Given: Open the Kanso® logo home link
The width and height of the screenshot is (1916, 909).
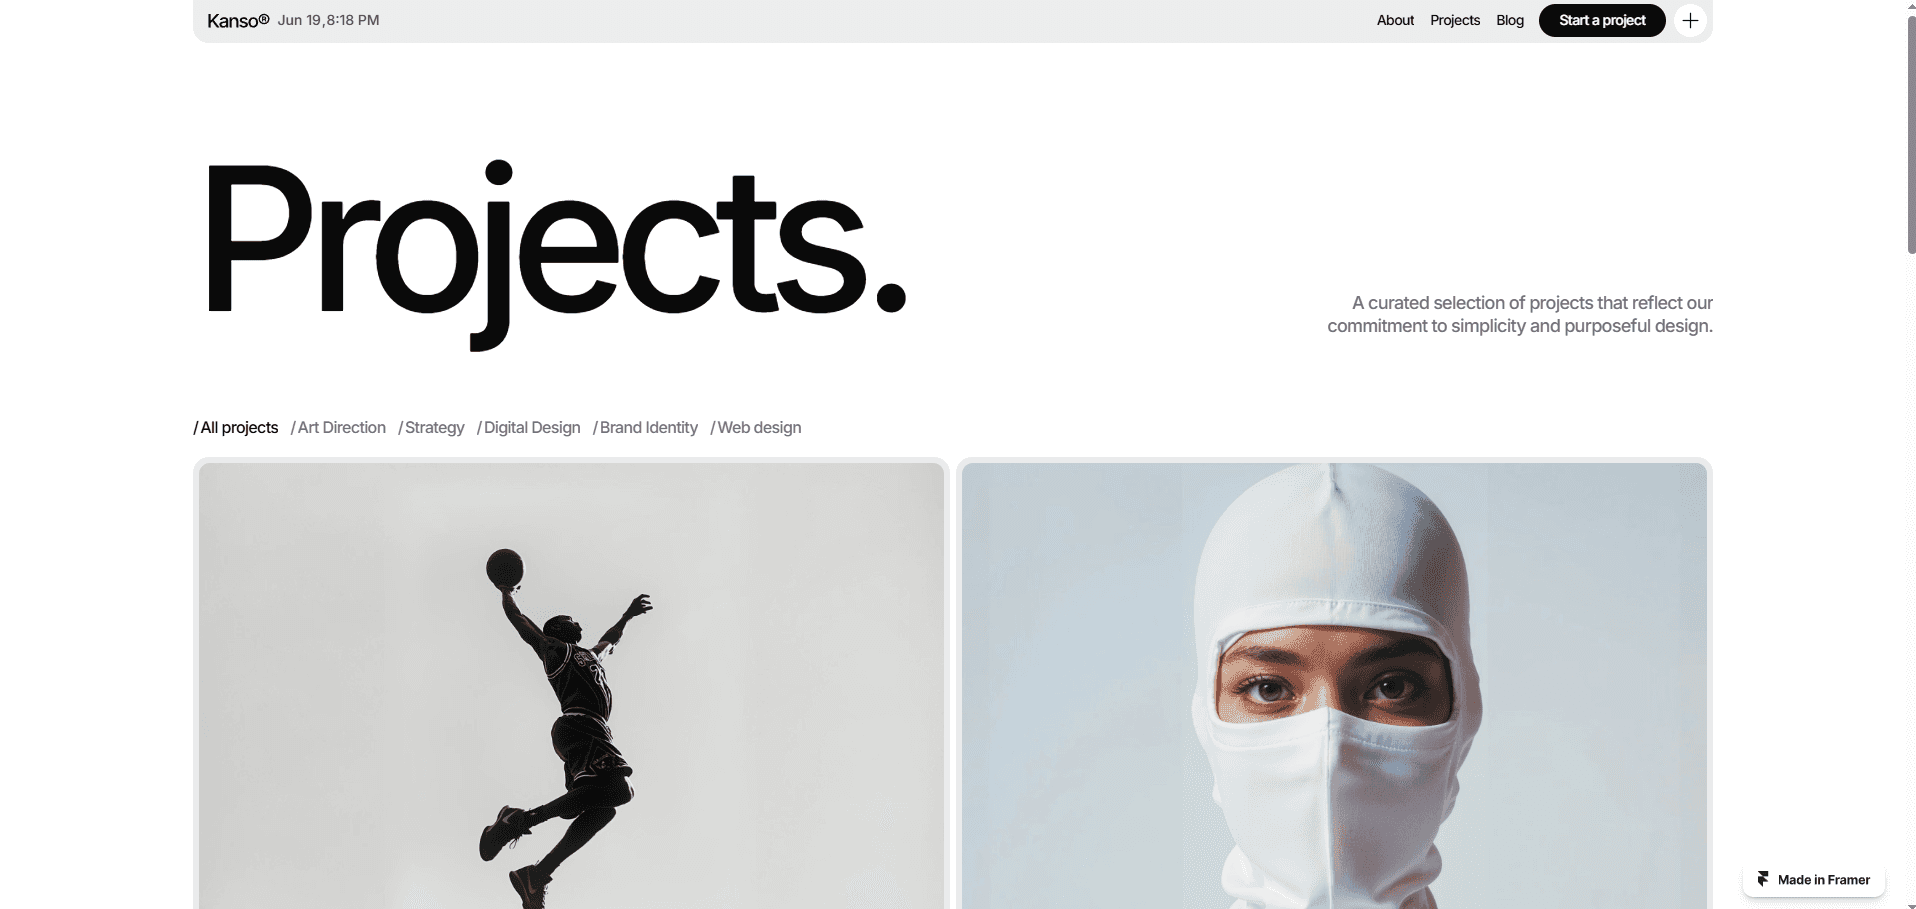Looking at the screenshot, I should (238, 20).
